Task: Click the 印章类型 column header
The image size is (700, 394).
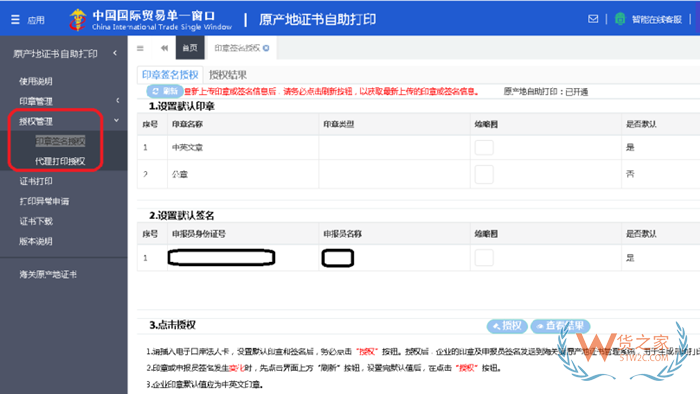Action: pyautogui.click(x=339, y=124)
